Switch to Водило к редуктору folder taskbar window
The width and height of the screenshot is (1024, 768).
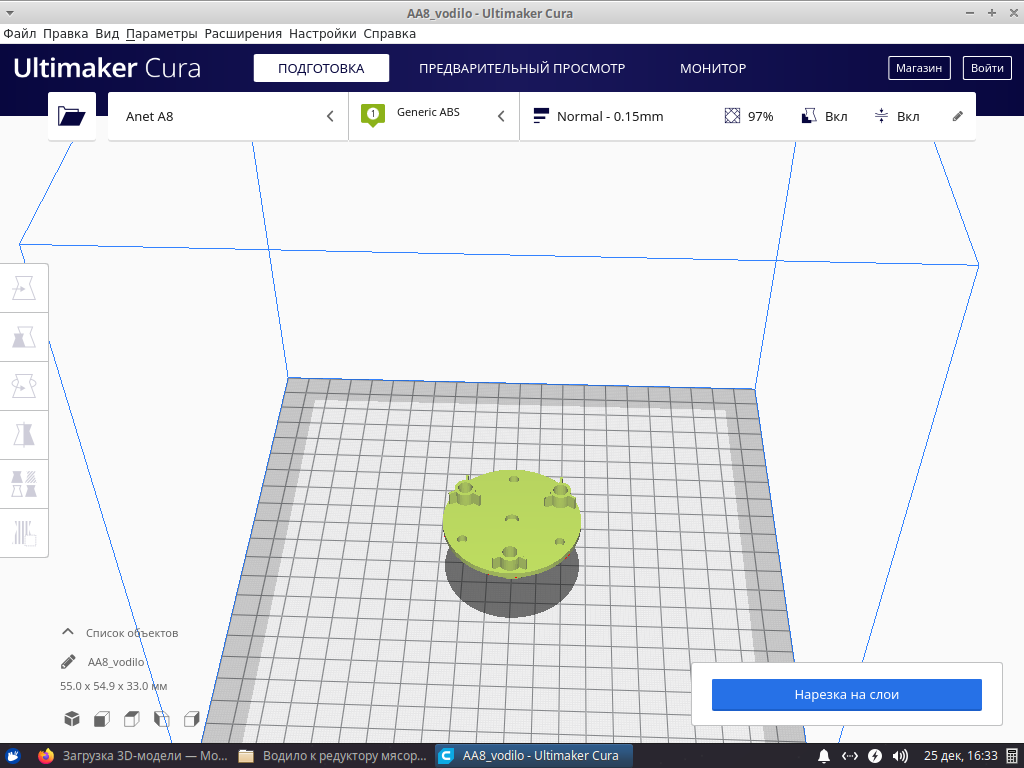coord(333,756)
